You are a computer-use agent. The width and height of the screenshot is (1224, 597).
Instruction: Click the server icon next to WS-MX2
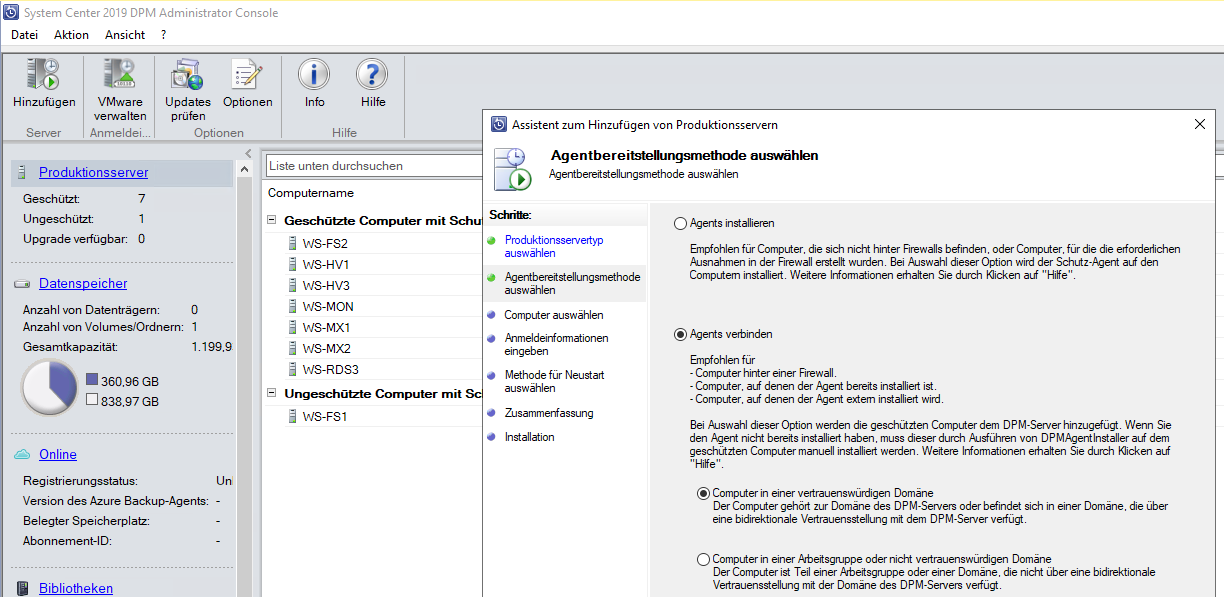coord(293,348)
